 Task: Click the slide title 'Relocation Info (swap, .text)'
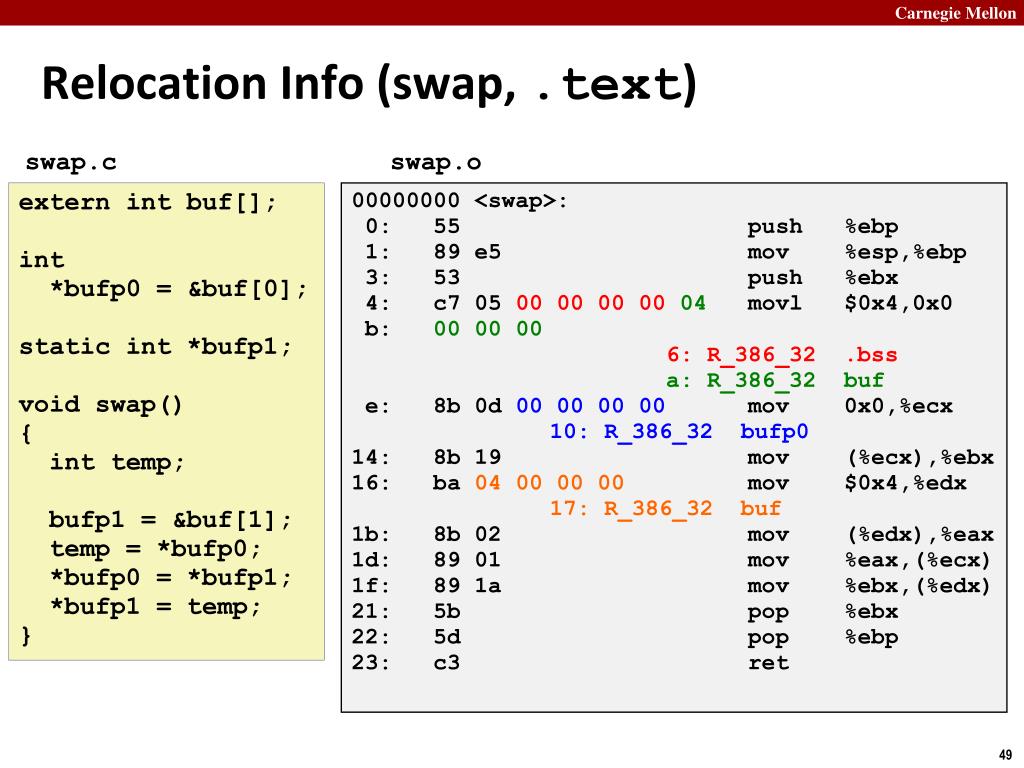tap(369, 84)
